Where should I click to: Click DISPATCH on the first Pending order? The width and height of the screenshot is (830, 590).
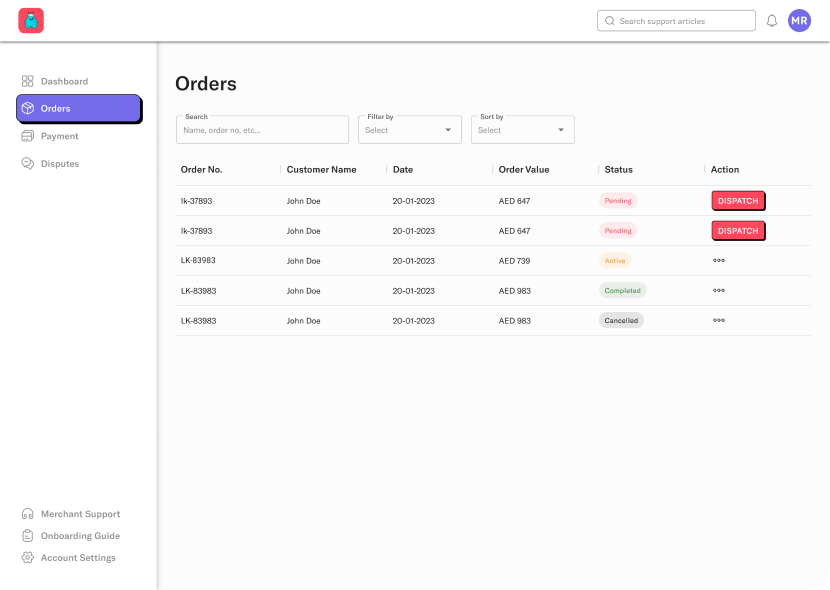tap(738, 200)
